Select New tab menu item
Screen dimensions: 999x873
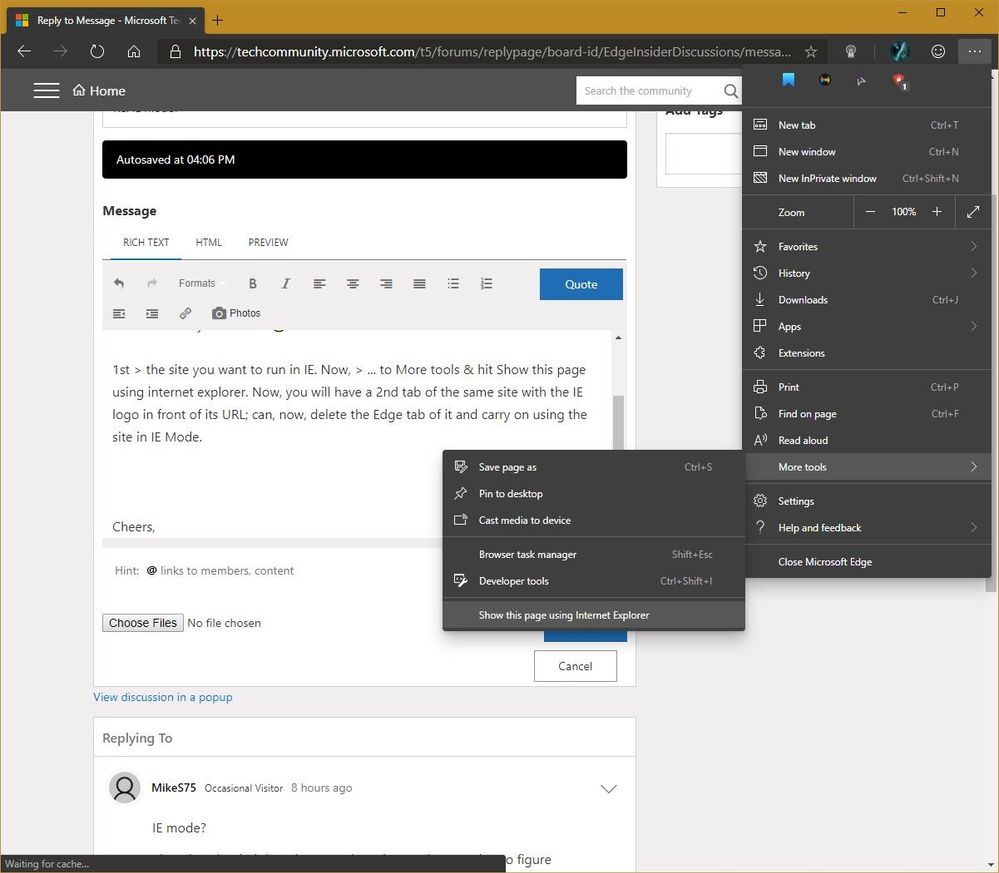click(867, 125)
